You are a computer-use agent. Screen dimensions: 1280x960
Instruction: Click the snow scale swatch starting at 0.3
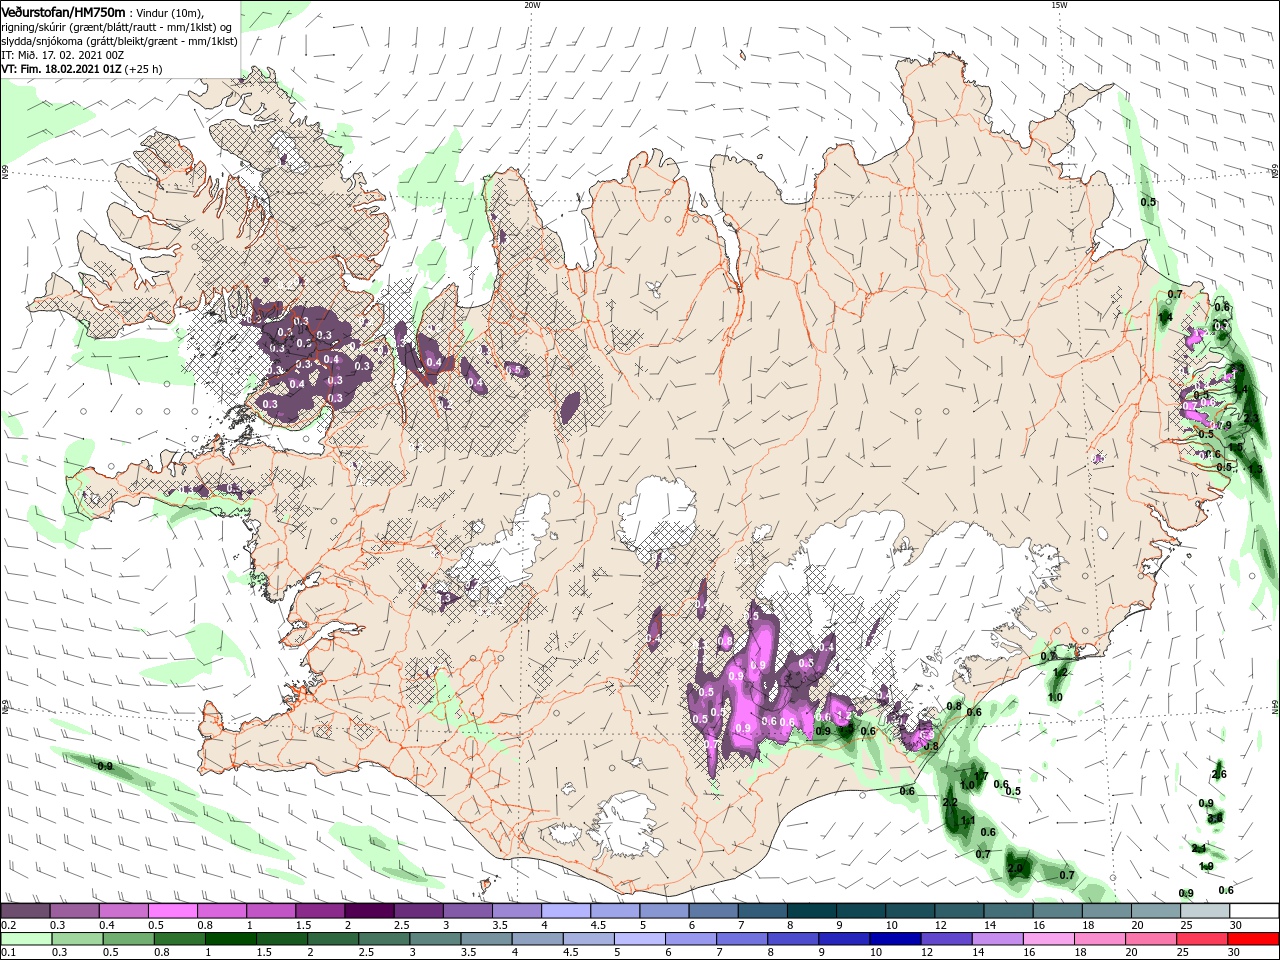click(x=74, y=911)
